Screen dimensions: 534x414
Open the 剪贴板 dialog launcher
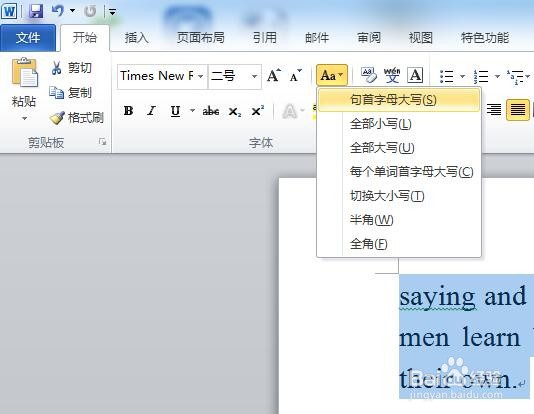(102, 142)
